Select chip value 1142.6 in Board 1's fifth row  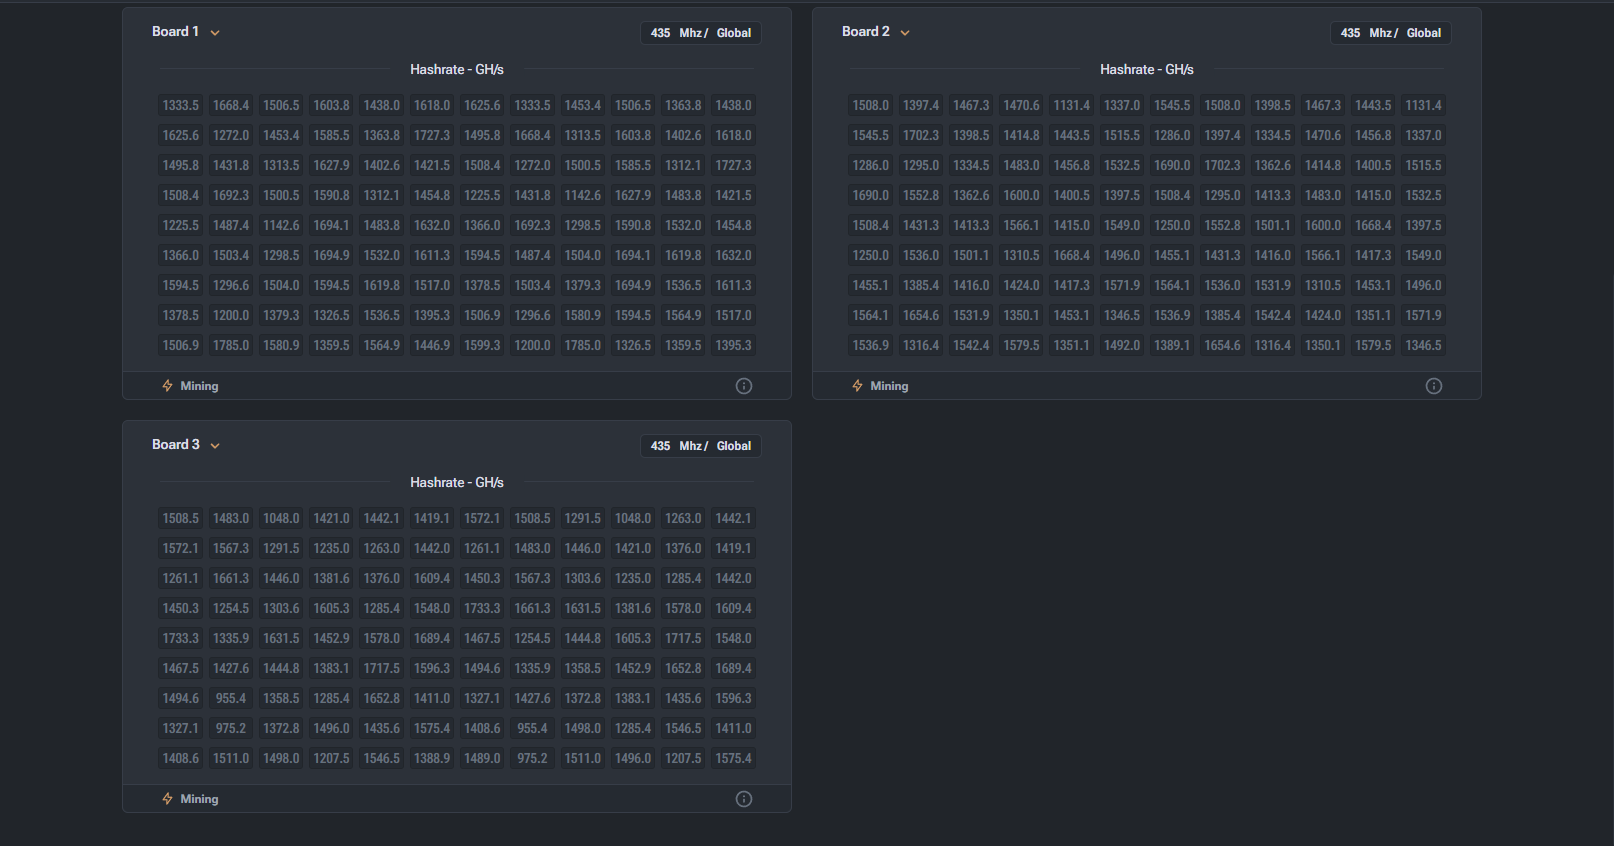[281, 225]
